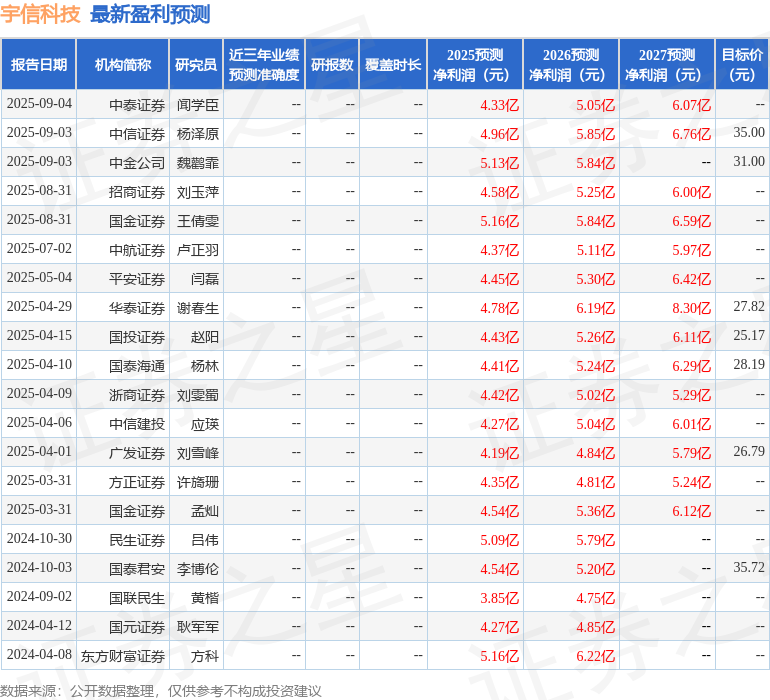
Task: Select institution 中信建投
Action: point(137,423)
